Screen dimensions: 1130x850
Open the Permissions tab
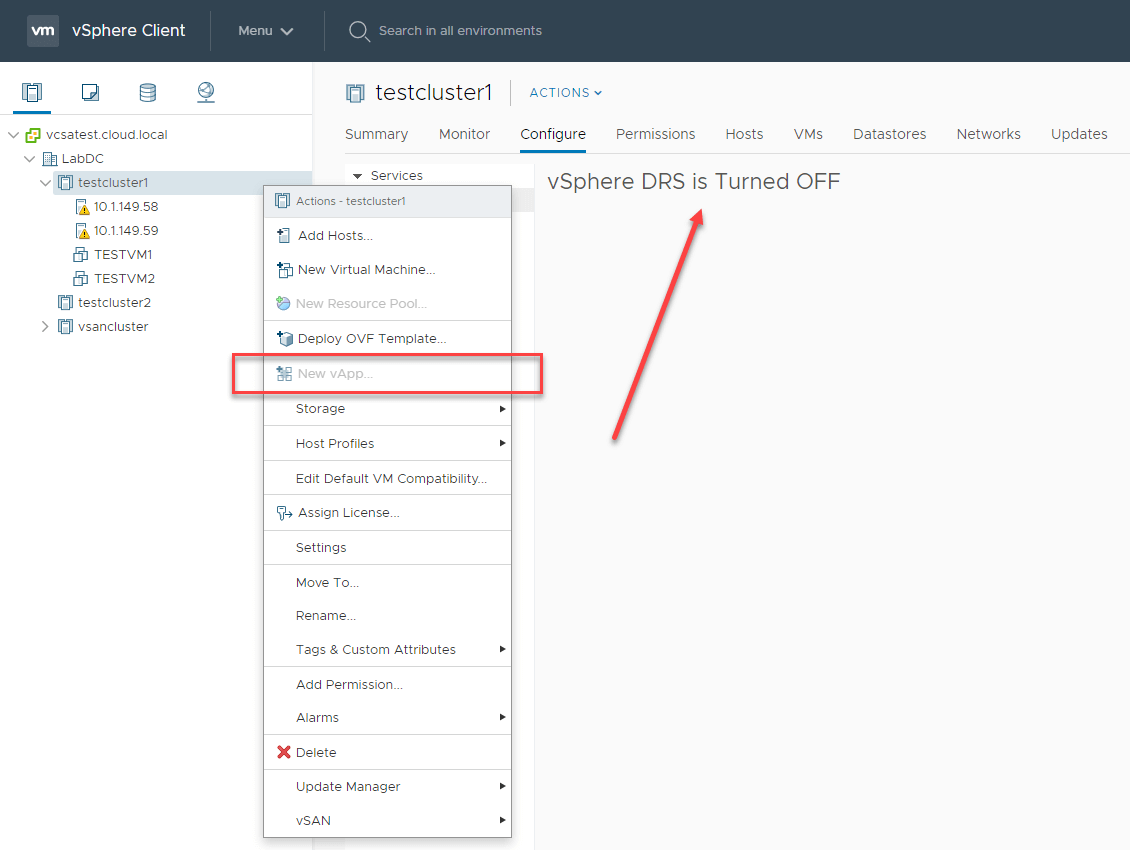(655, 134)
